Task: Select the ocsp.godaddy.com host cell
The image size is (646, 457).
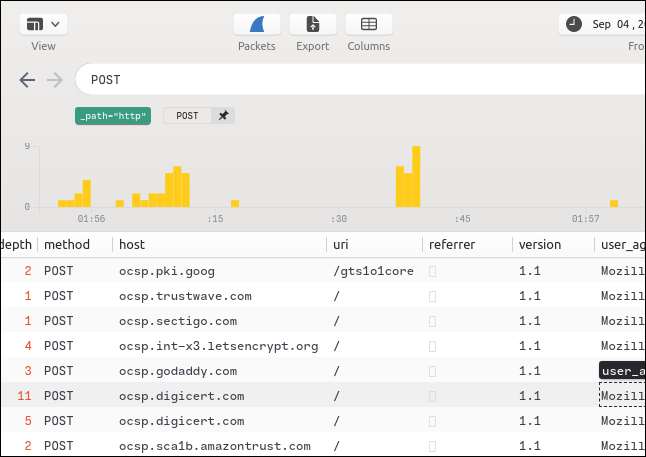Action: 178,371
